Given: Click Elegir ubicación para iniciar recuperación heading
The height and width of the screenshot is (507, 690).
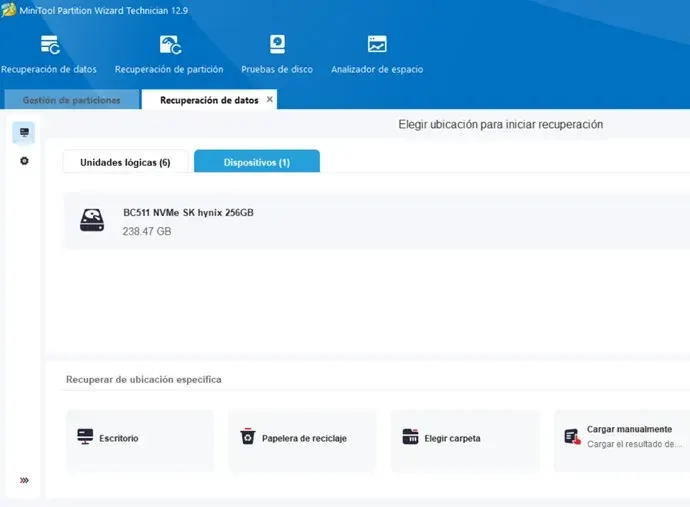Looking at the screenshot, I should 501,125.
